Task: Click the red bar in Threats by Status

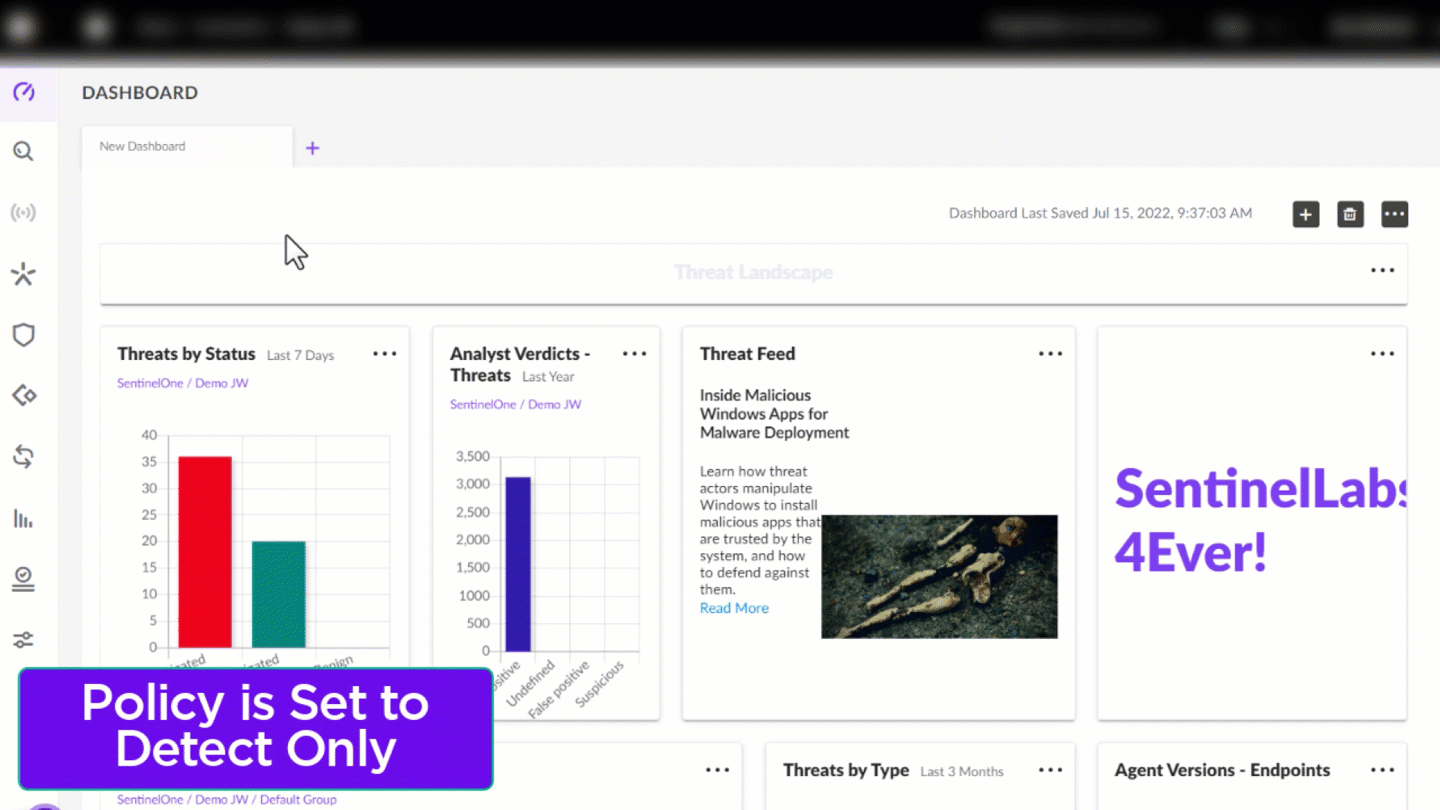Action: click(205, 551)
